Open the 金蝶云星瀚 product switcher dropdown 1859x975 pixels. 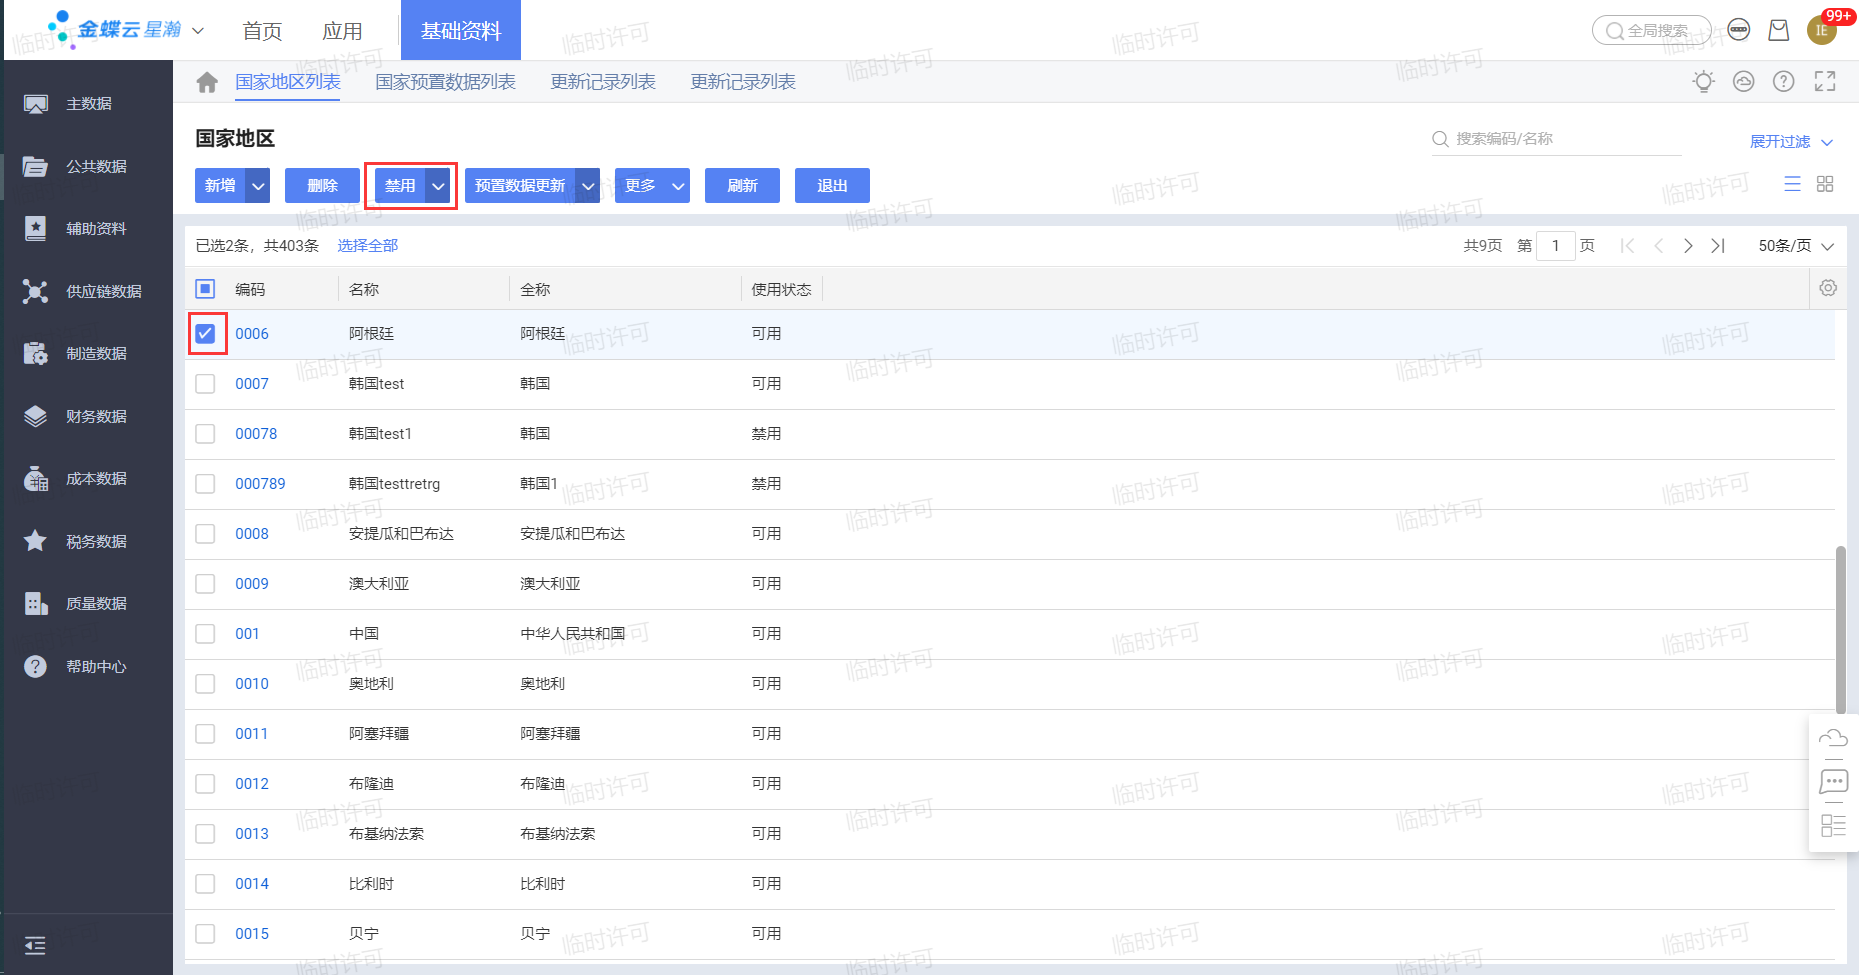pyautogui.click(x=198, y=31)
